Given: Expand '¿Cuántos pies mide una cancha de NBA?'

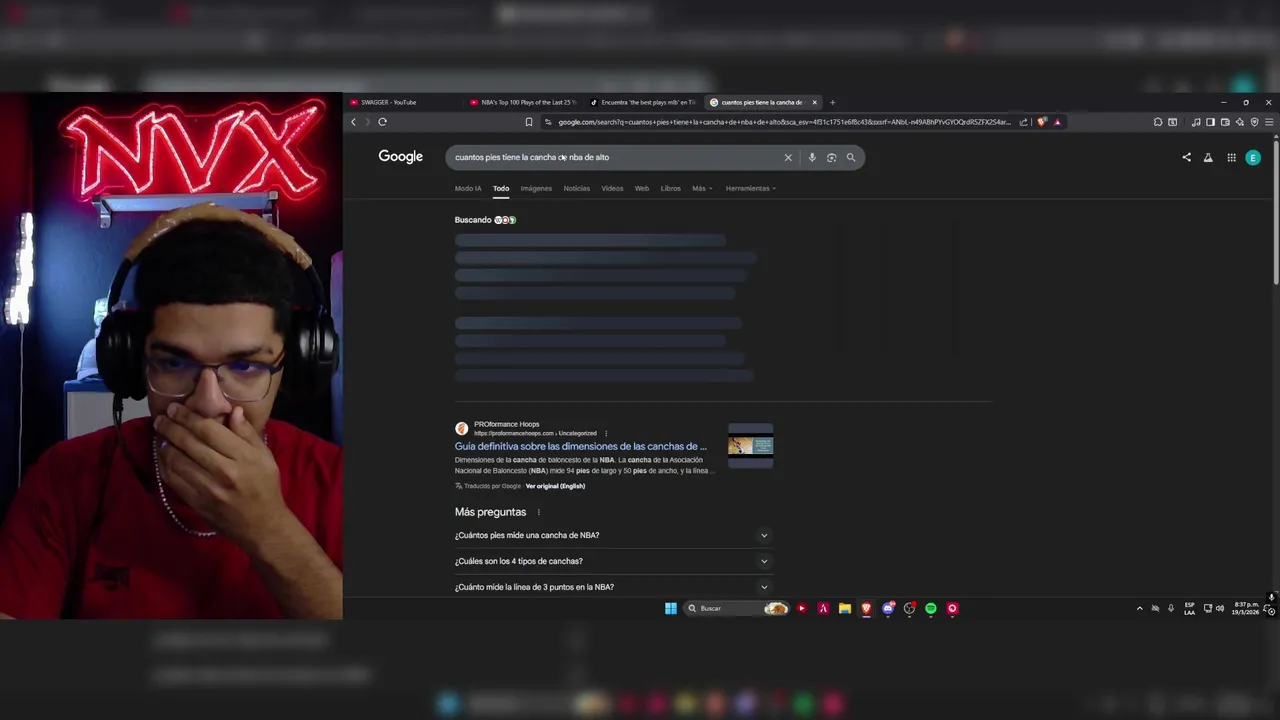Looking at the screenshot, I should click(612, 535).
